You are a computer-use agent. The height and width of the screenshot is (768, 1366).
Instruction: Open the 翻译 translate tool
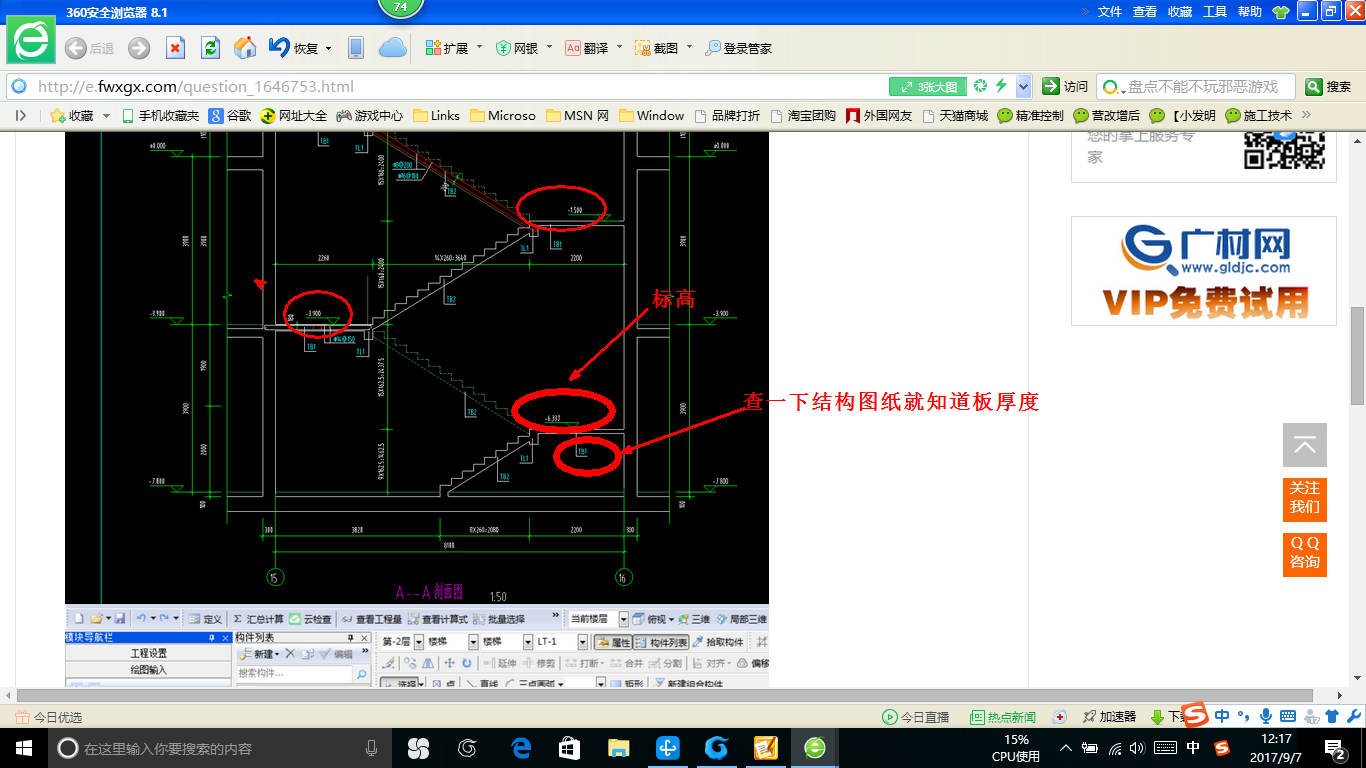pyautogui.click(x=587, y=48)
